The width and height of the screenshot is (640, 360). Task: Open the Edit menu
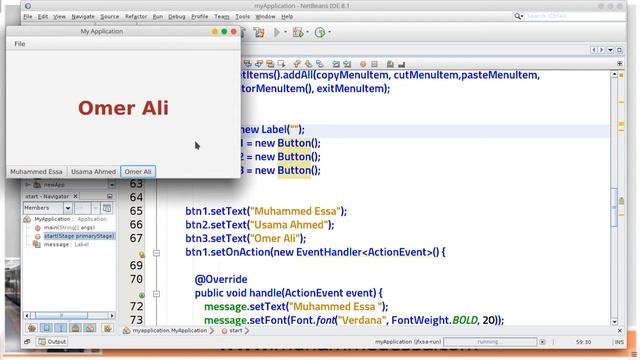pos(43,17)
